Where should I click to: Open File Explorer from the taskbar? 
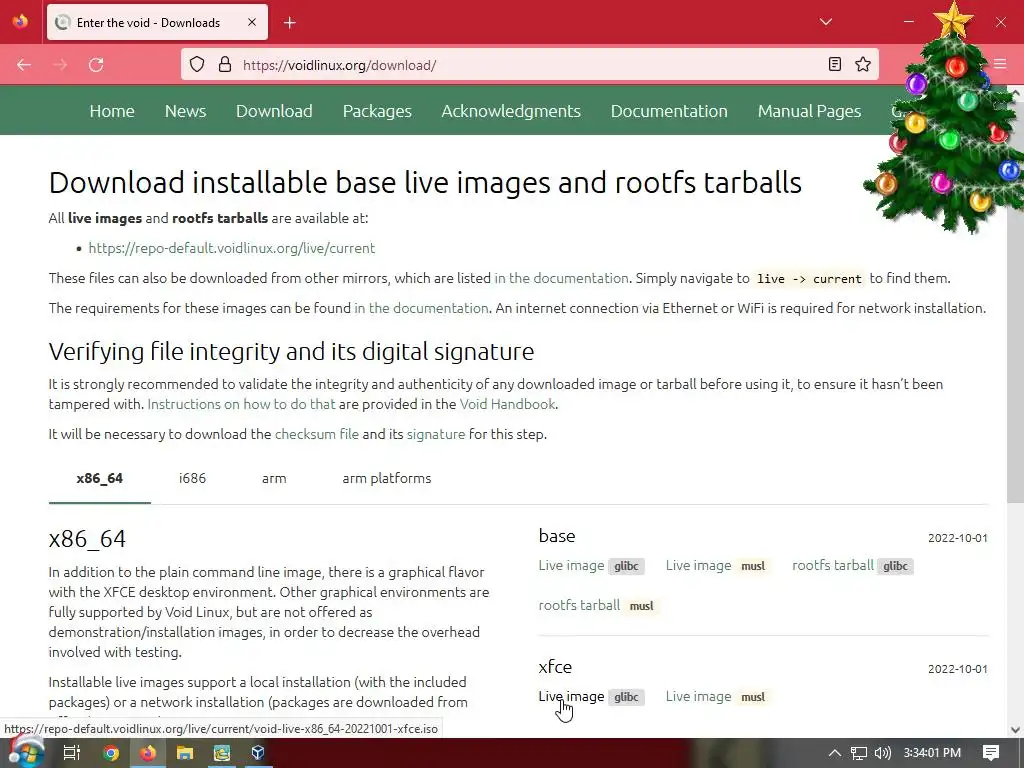(185, 753)
